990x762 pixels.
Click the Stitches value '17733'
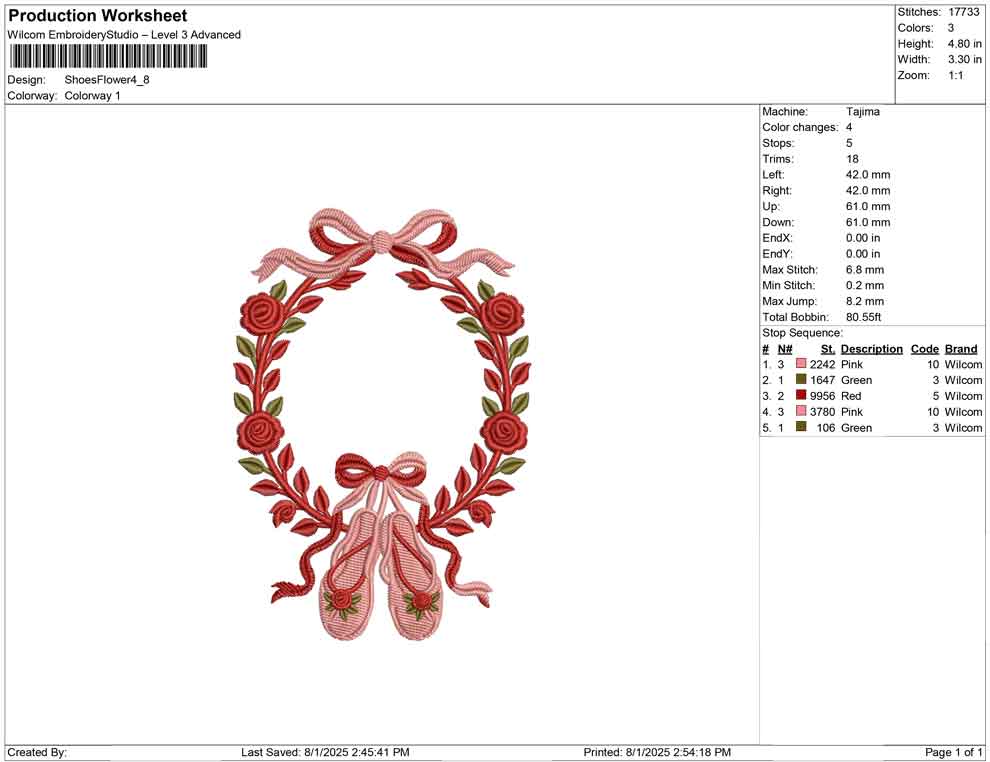coord(963,12)
